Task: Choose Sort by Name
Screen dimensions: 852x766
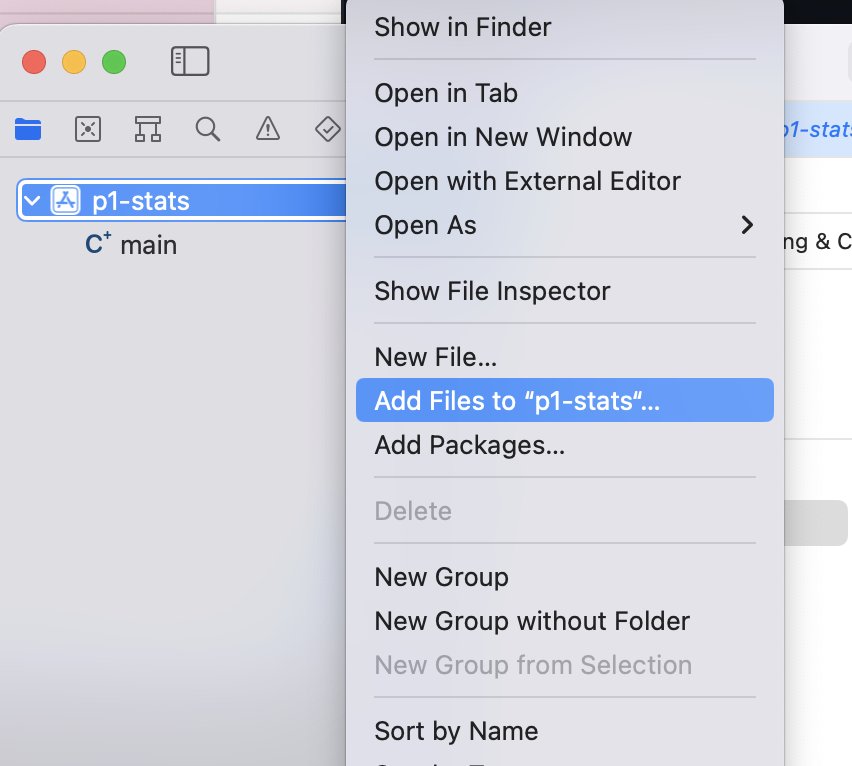Action: [x=456, y=731]
